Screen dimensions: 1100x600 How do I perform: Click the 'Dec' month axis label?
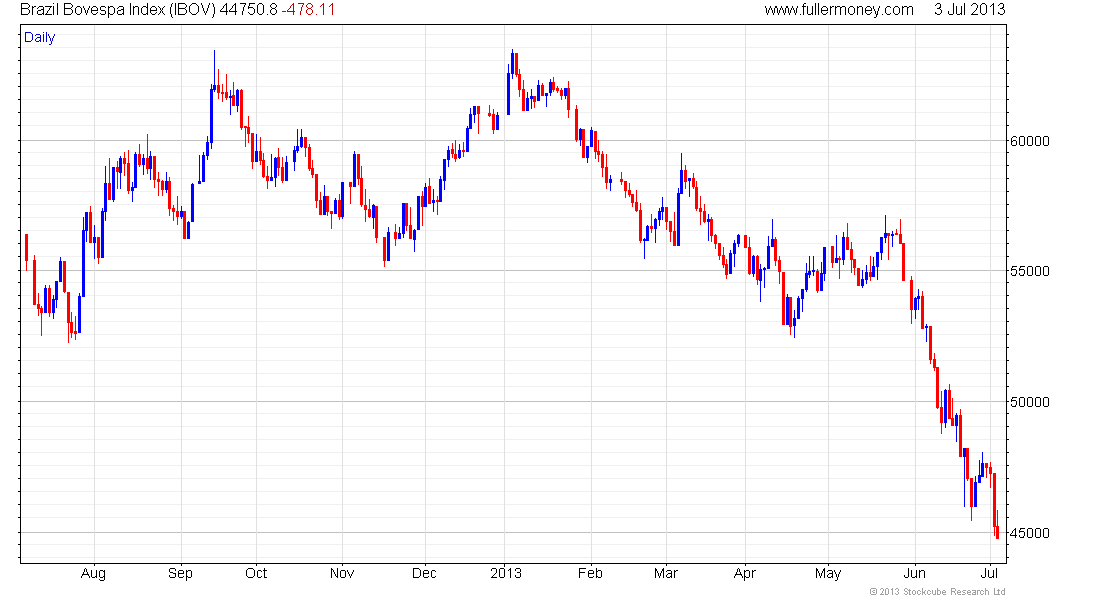pyautogui.click(x=424, y=573)
